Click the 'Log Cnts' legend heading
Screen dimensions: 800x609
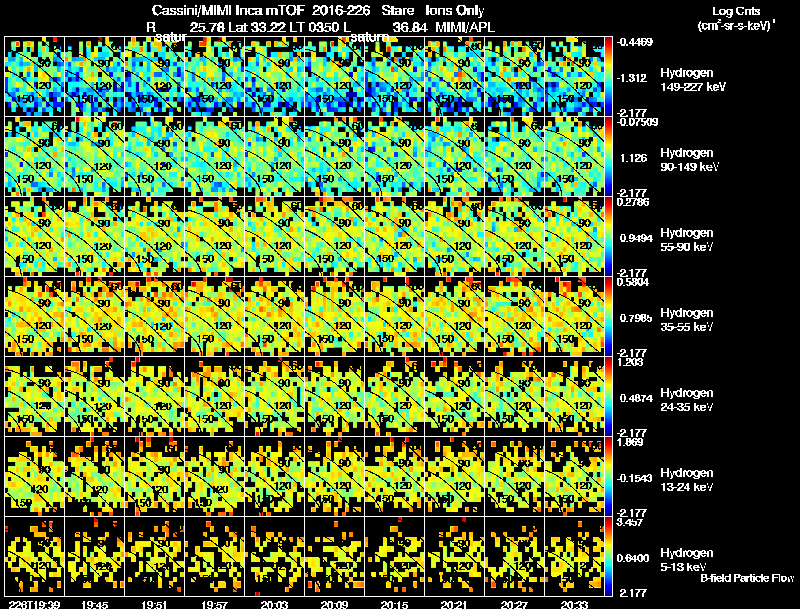tap(736, 11)
